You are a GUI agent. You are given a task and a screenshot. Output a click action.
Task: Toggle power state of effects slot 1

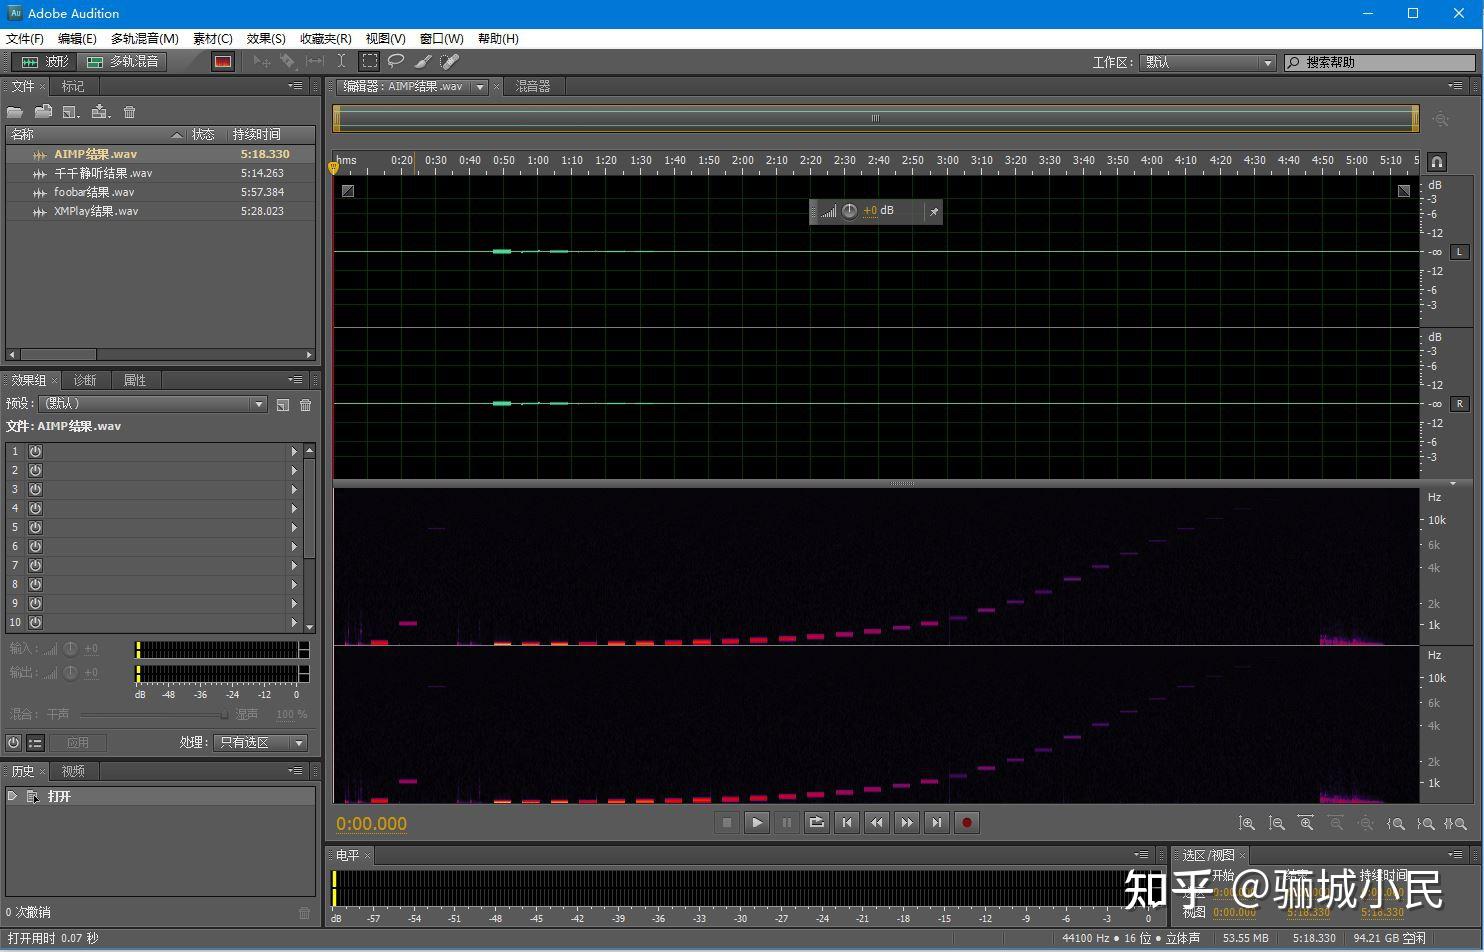point(34,452)
